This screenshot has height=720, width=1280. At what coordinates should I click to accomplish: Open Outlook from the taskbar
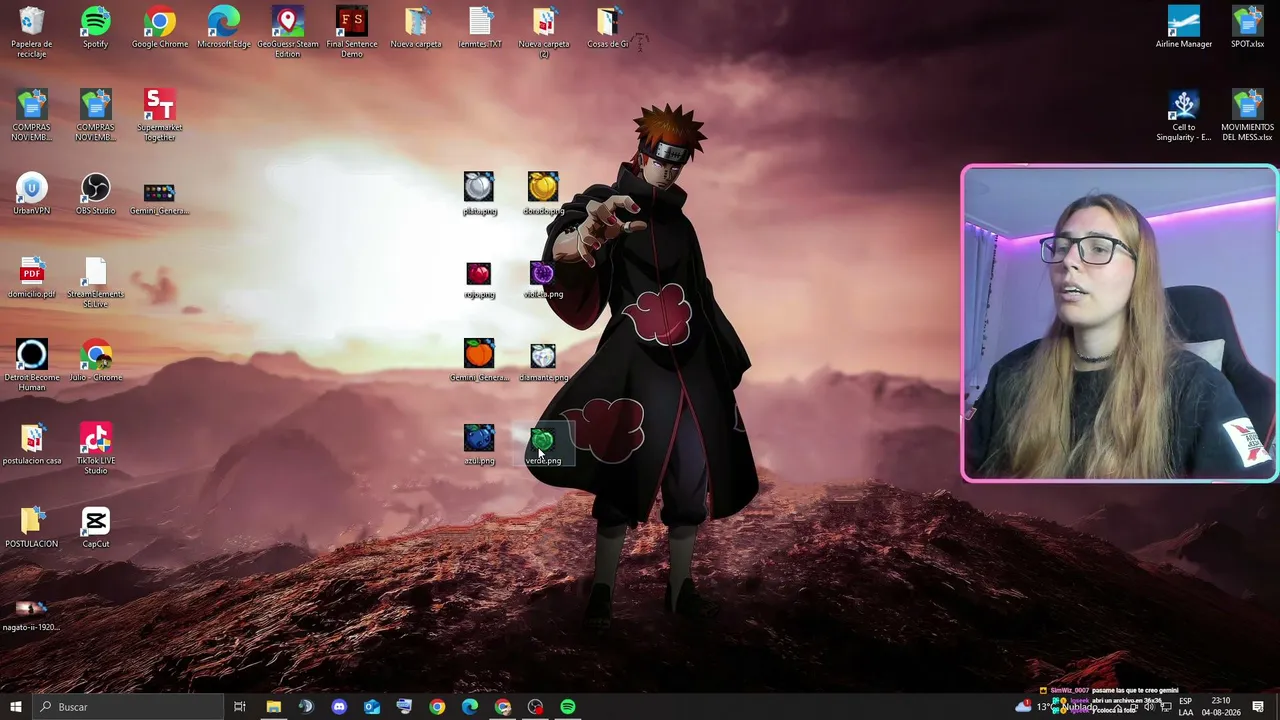(x=372, y=707)
